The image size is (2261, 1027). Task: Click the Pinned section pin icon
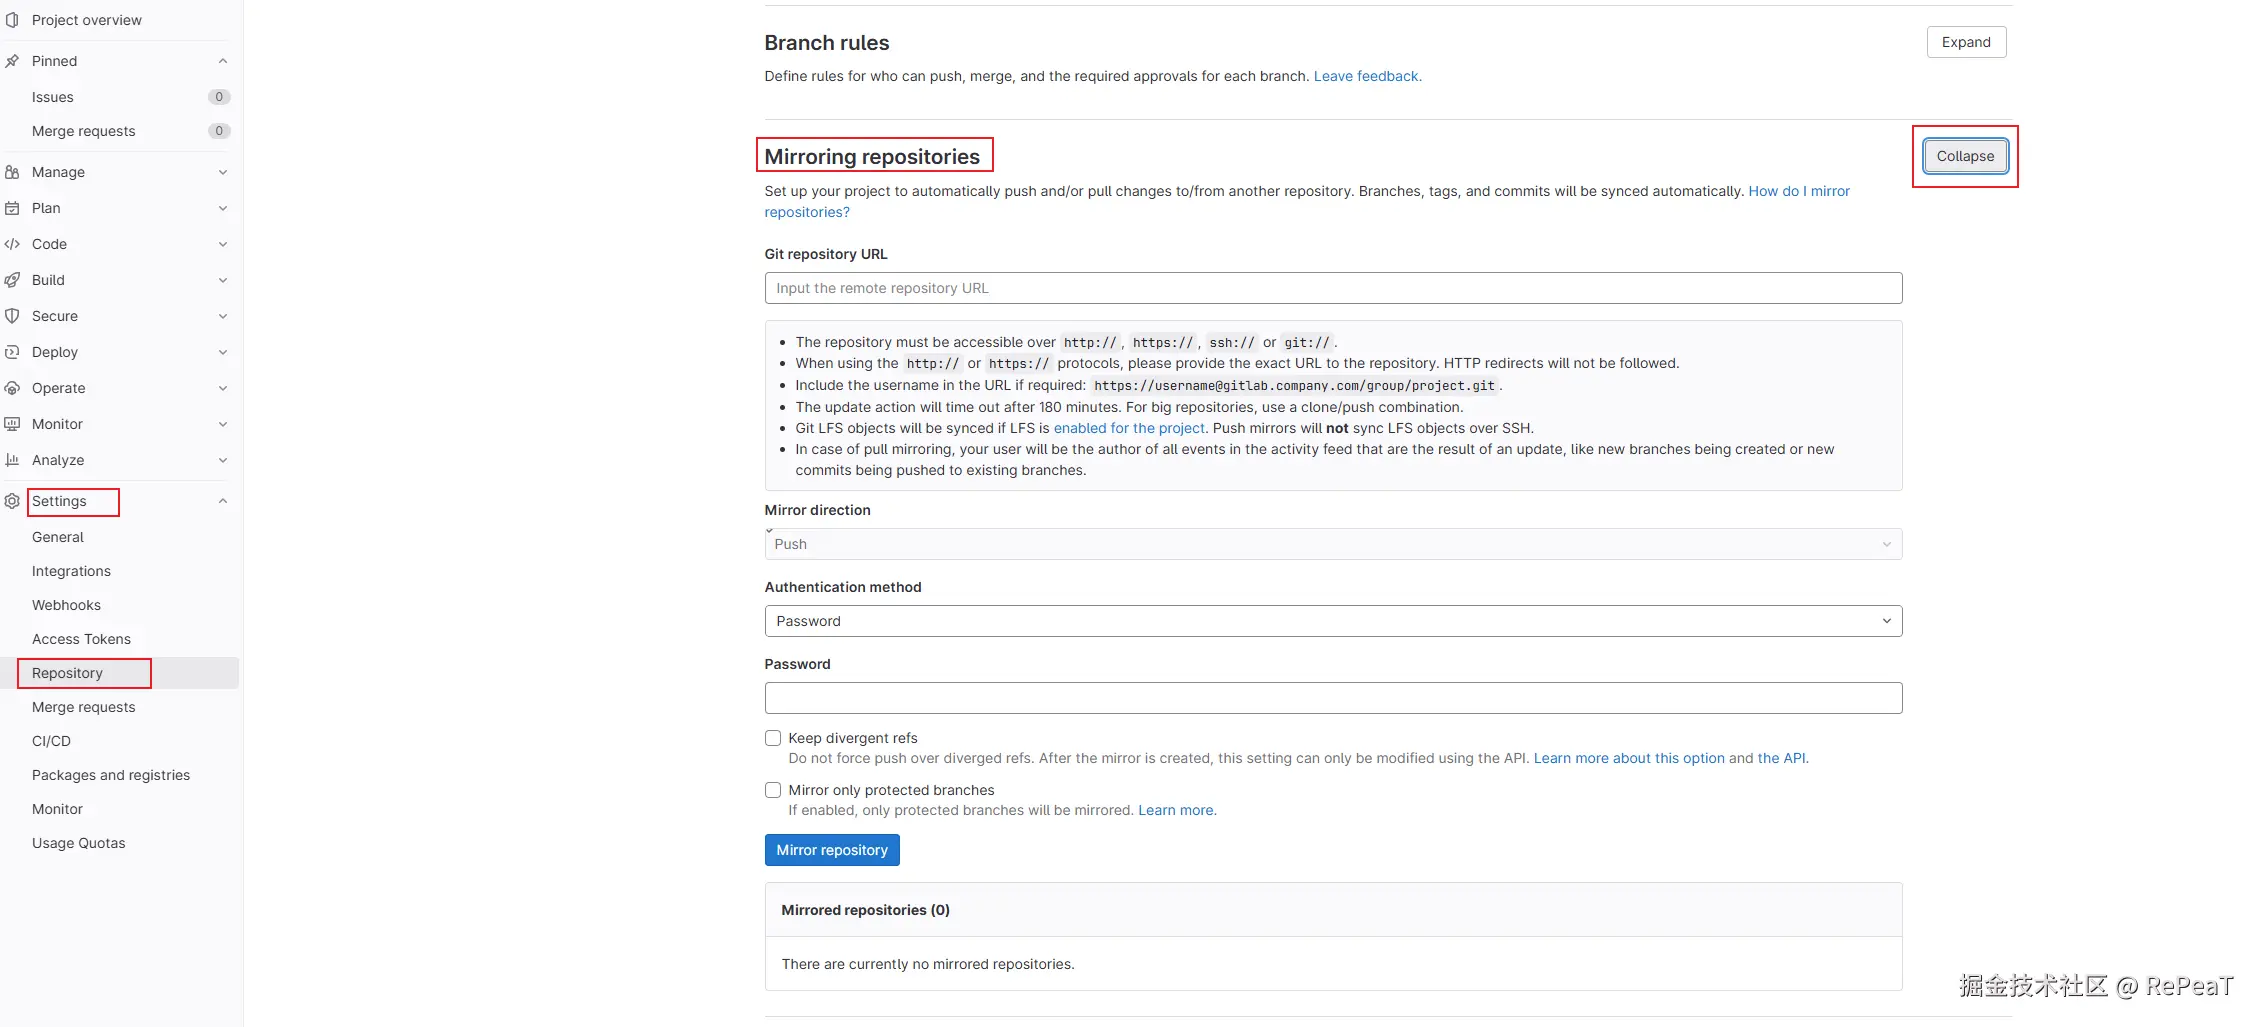tap(11, 60)
